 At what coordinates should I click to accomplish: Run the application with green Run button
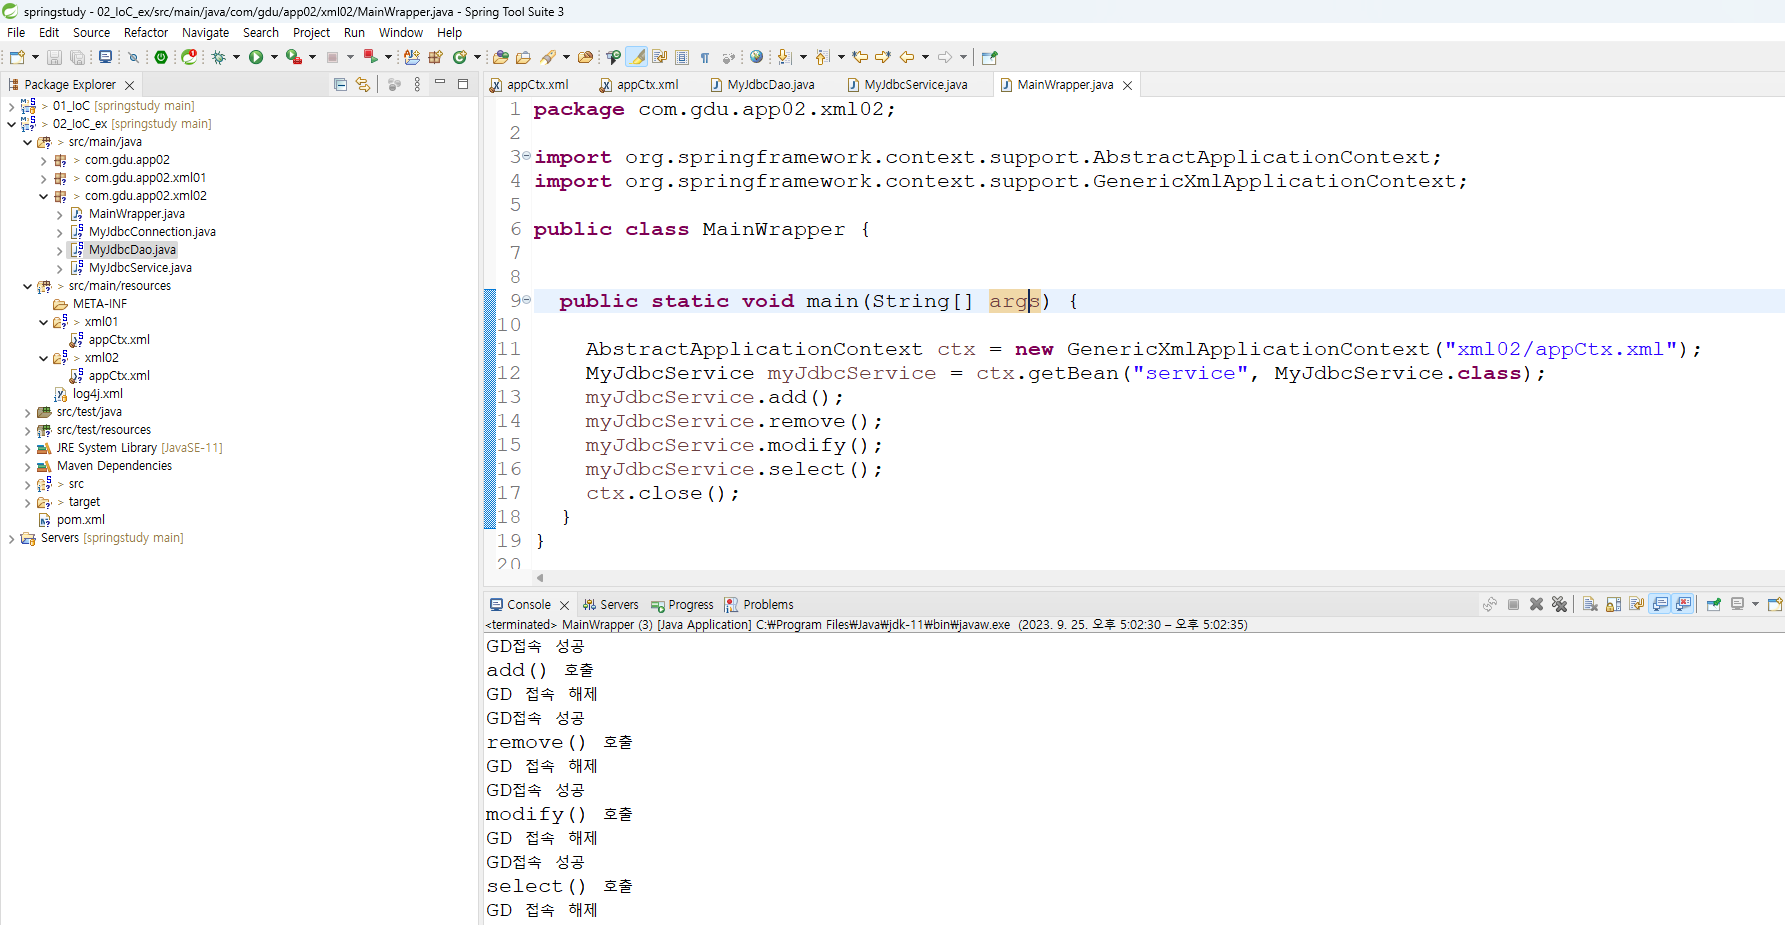tap(256, 57)
